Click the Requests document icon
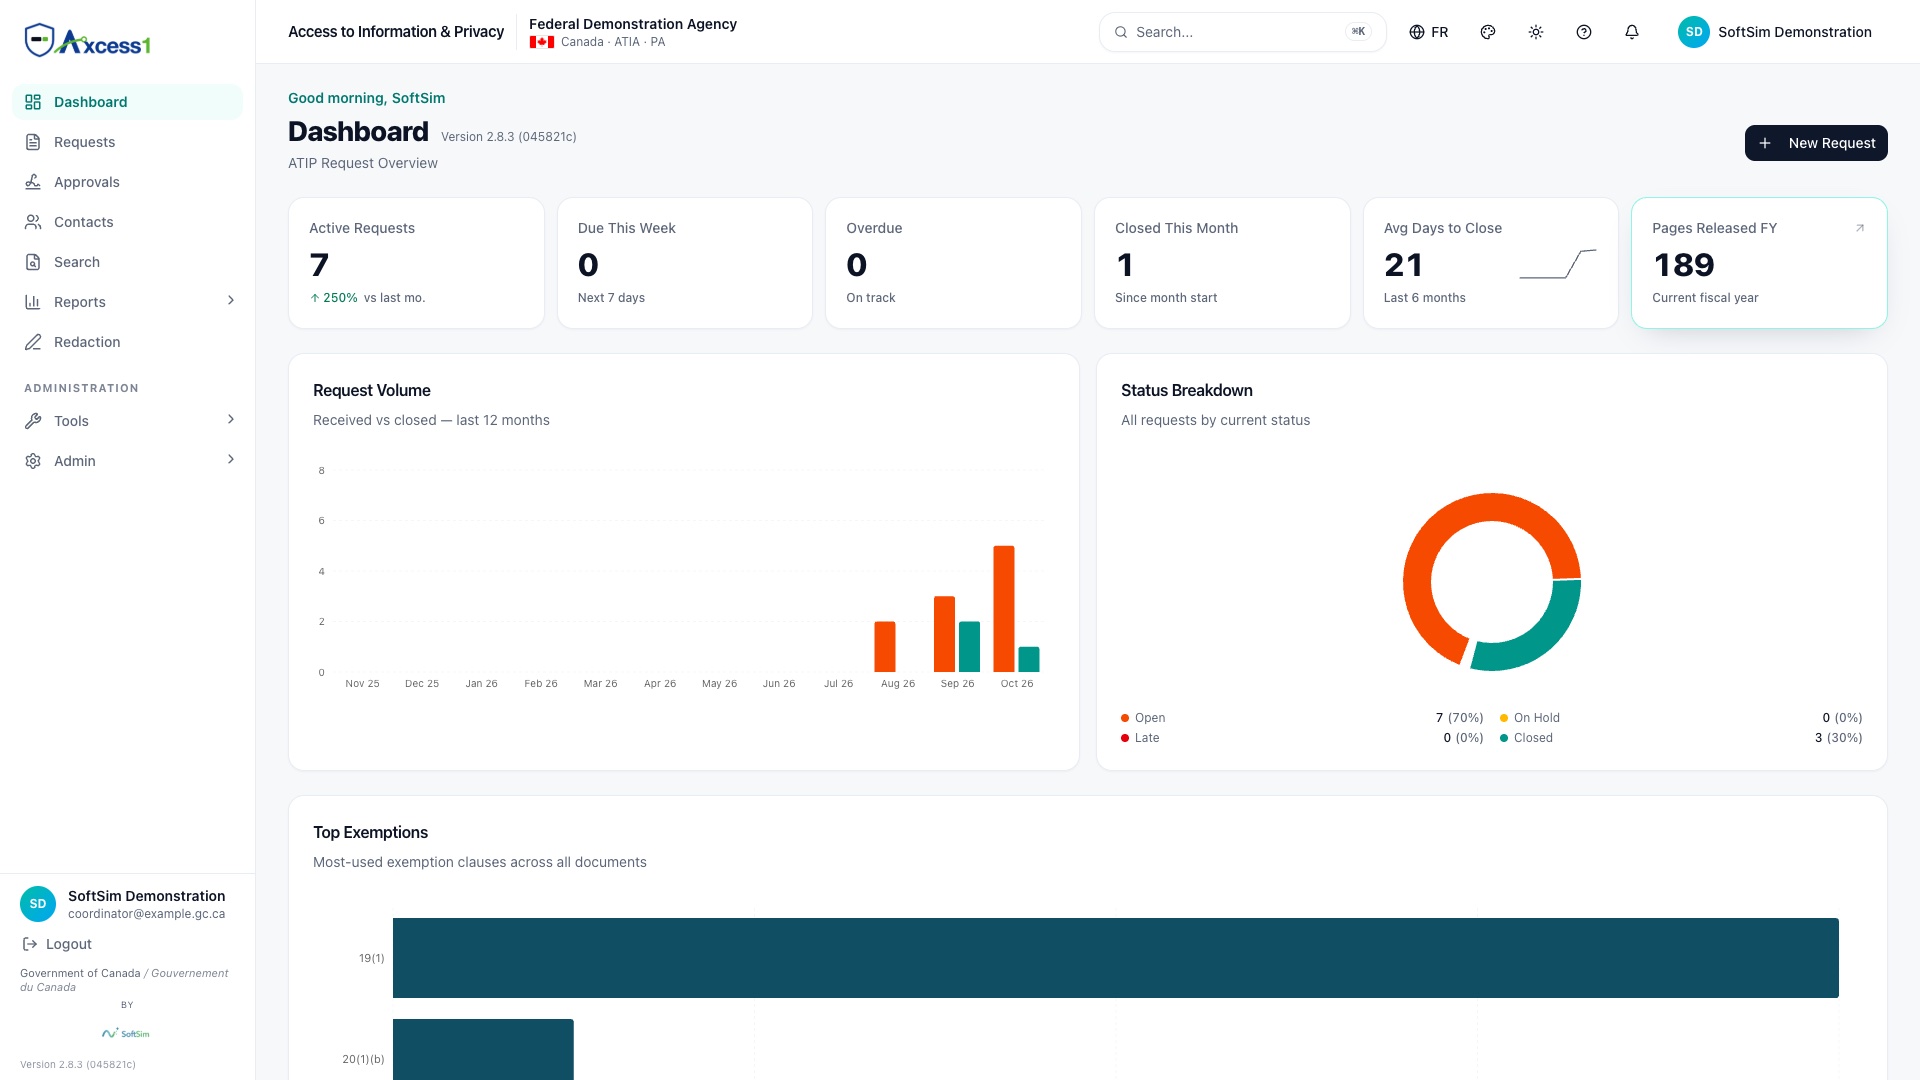The image size is (1920, 1080). point(33,142)
